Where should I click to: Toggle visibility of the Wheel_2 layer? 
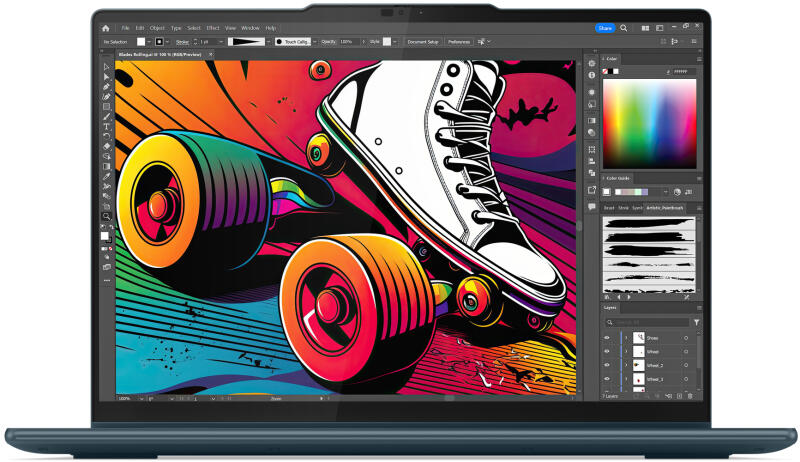point(606,366)
